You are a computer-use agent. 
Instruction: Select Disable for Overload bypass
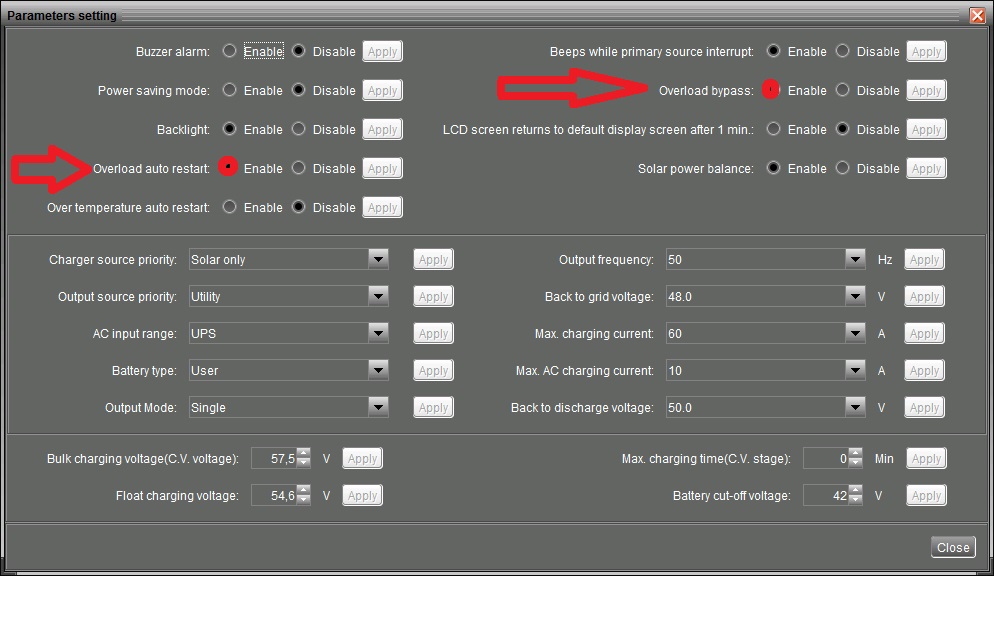[x=843, y=90]
